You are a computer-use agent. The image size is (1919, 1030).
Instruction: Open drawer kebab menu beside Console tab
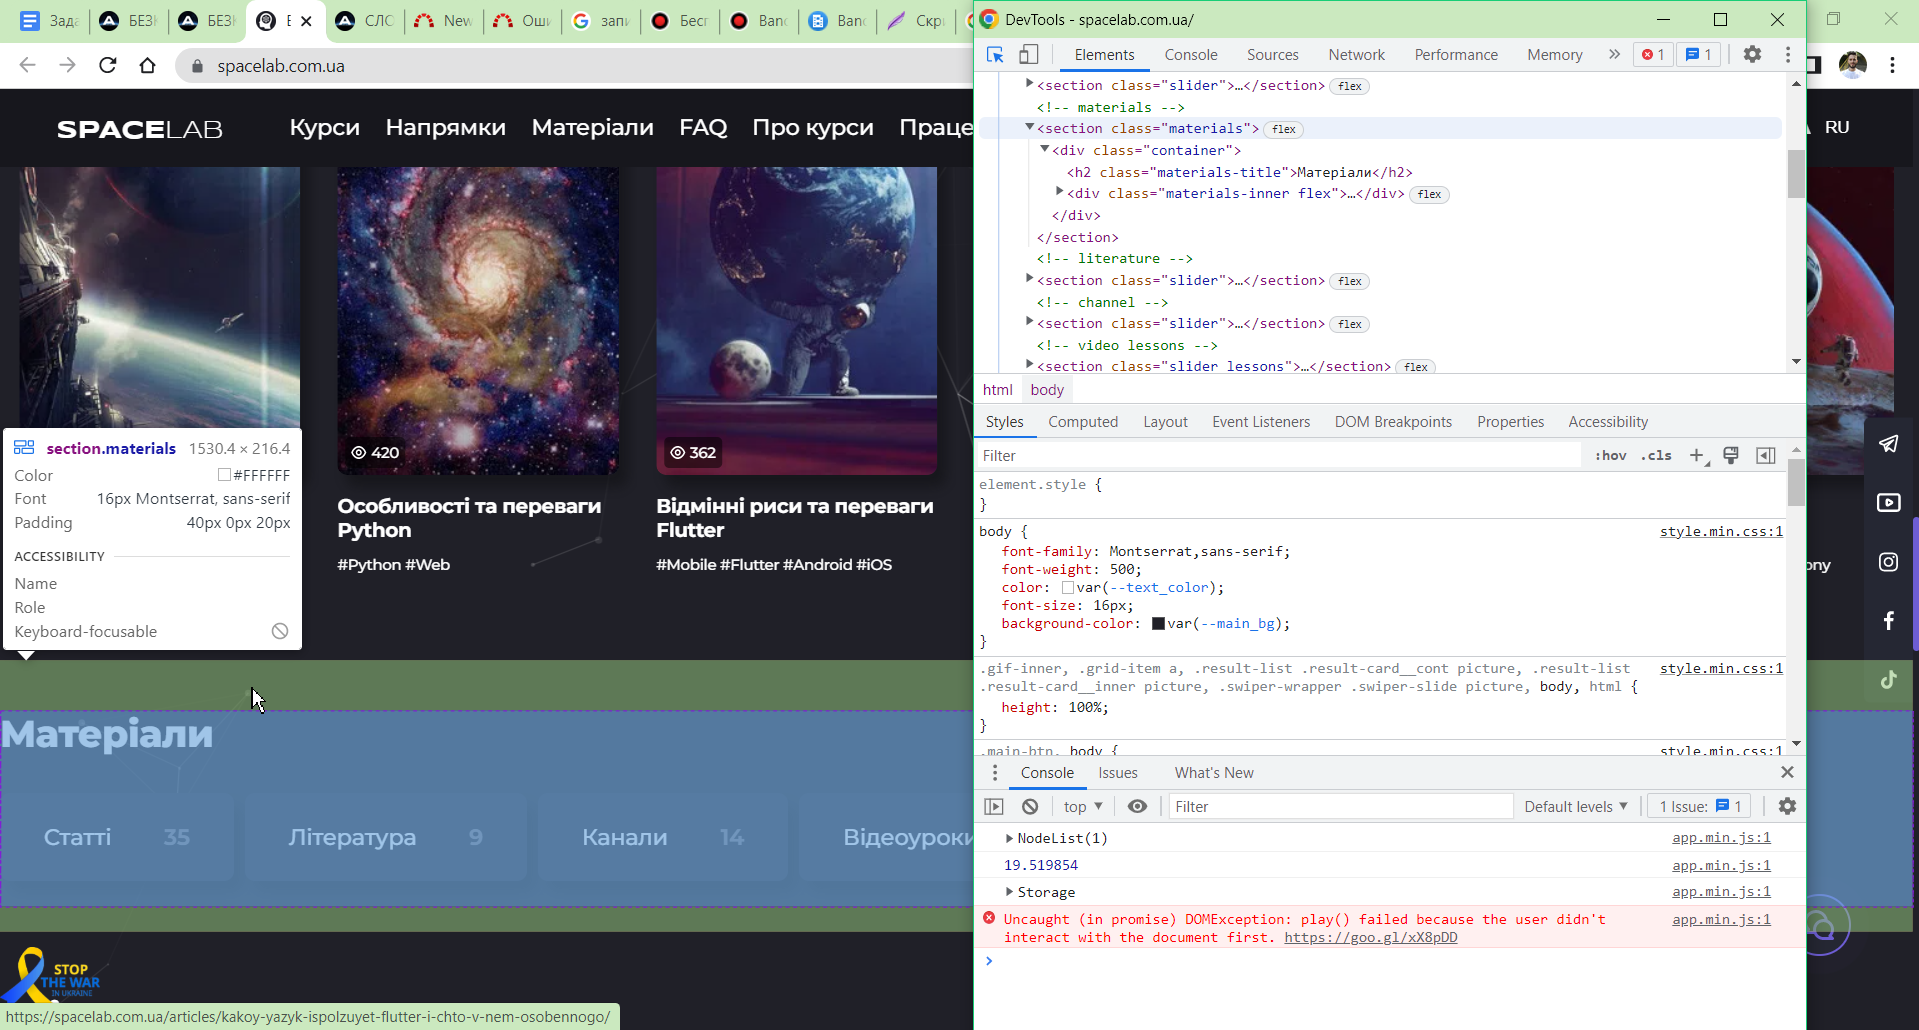click(995, 773)
